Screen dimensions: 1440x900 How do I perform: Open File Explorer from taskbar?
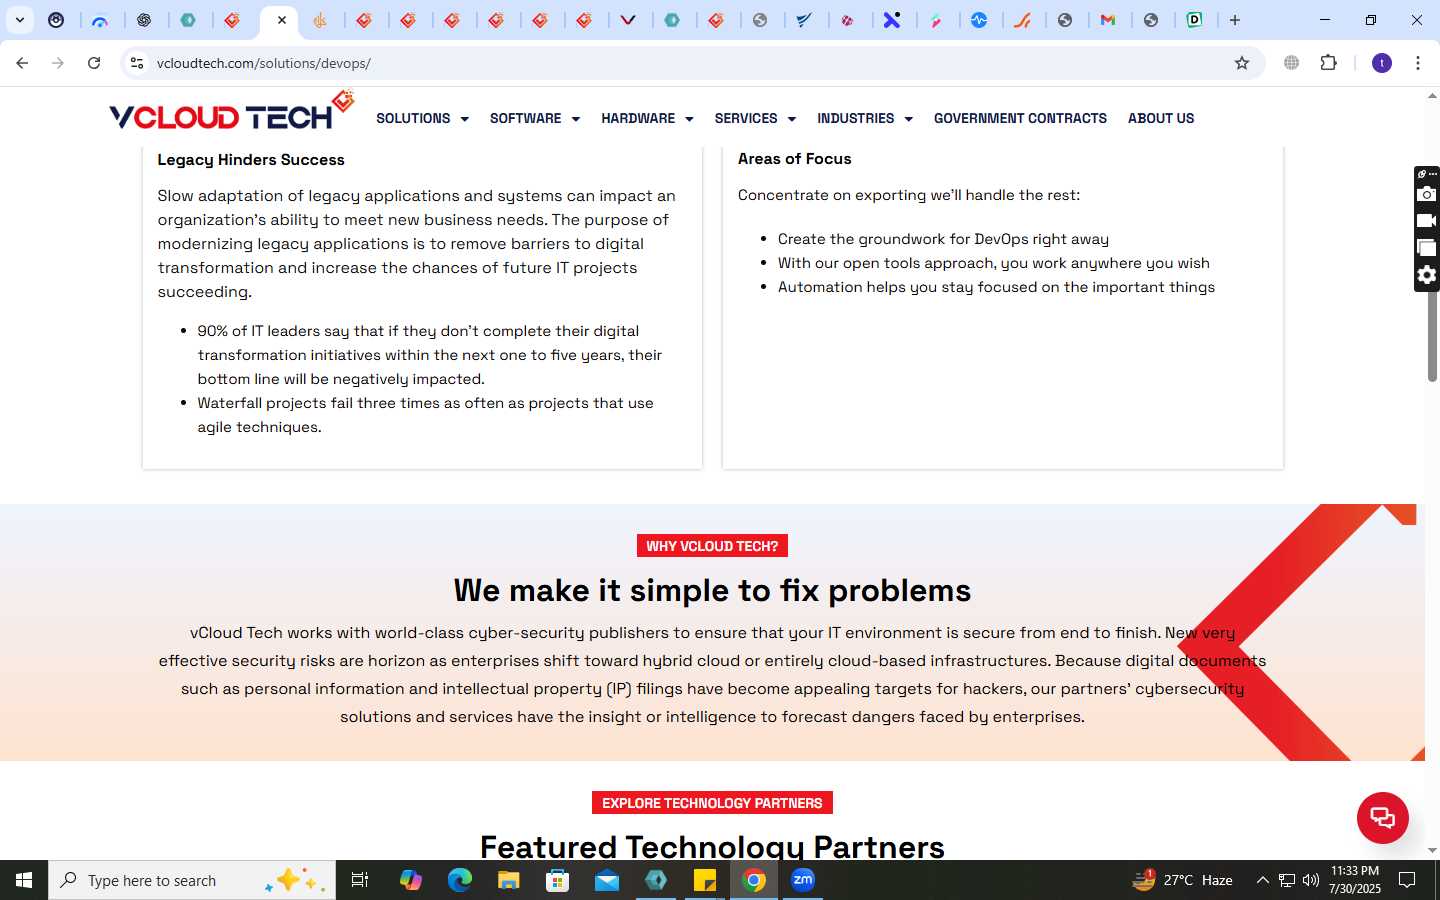click(508, 880)
